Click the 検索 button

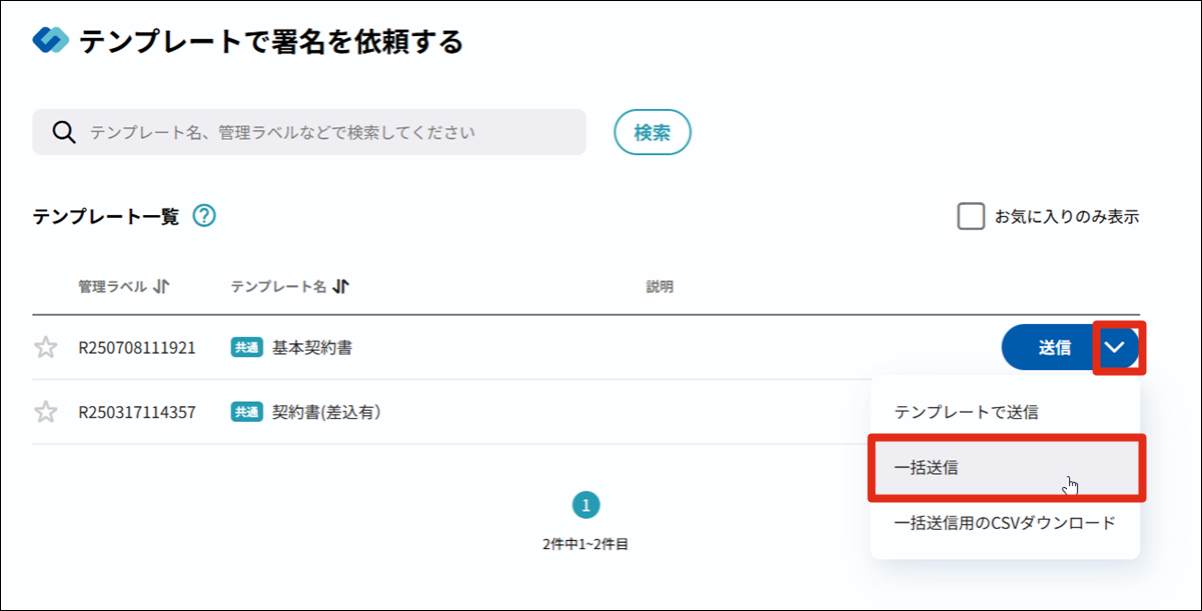652,132
